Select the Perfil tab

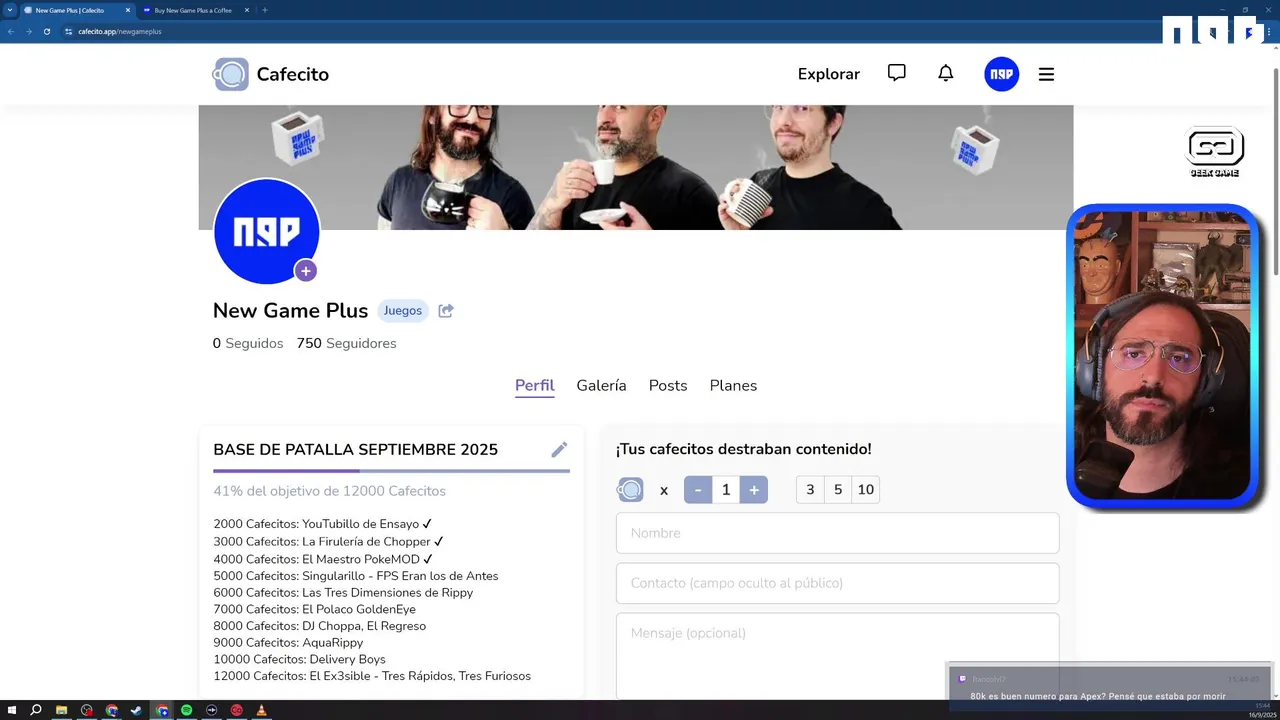tap(535, 385)
